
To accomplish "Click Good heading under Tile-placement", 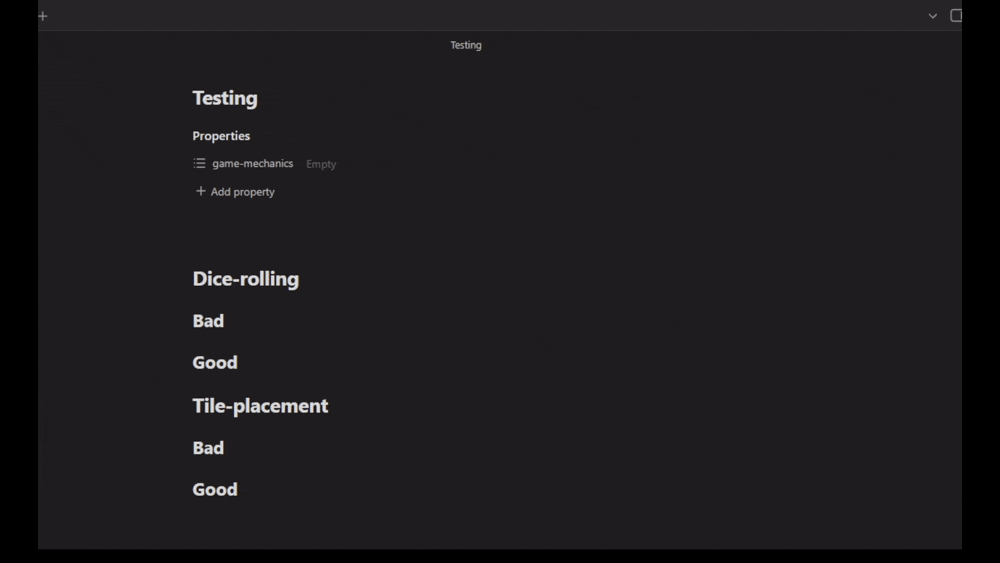I will click(215, 490).
